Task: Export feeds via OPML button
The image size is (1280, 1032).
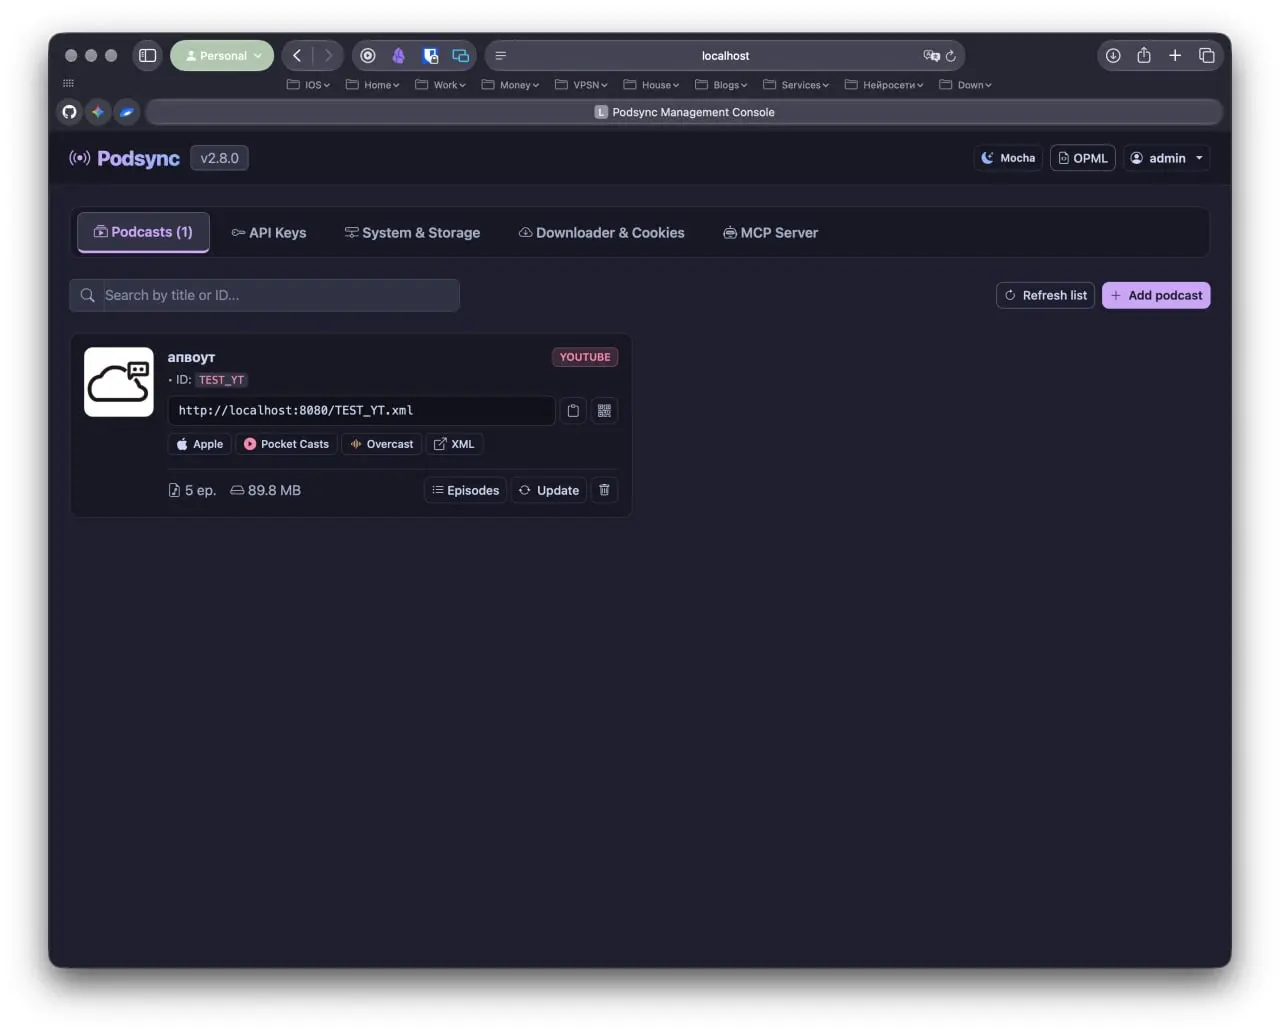Action: [x=1083, y=158]
